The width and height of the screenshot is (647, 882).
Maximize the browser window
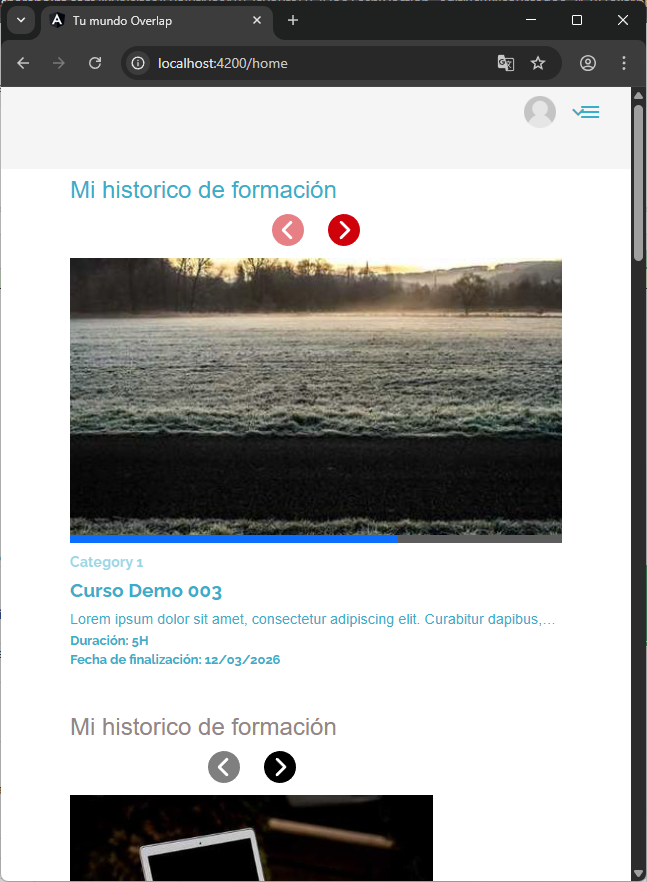click(577, 20)
